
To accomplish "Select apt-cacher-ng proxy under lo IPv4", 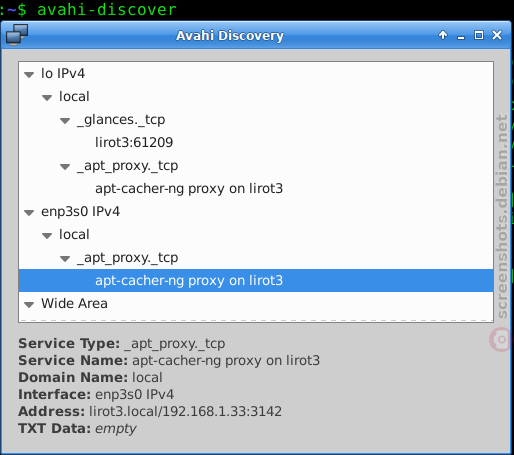I will pyautogui.click(x=189, y=188).
